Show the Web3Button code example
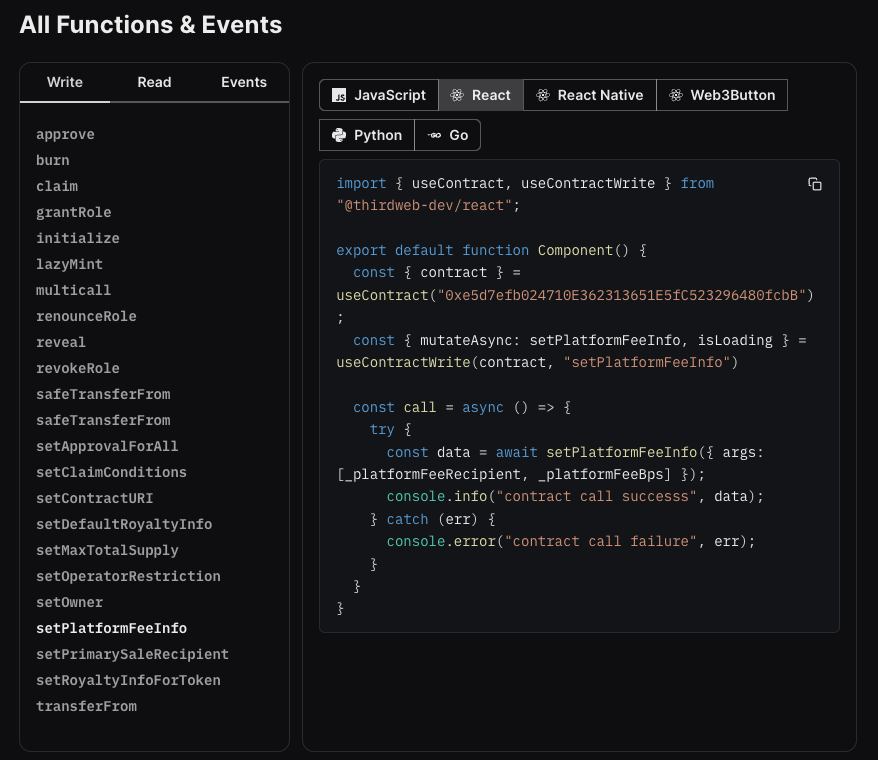 click(722, 95)
